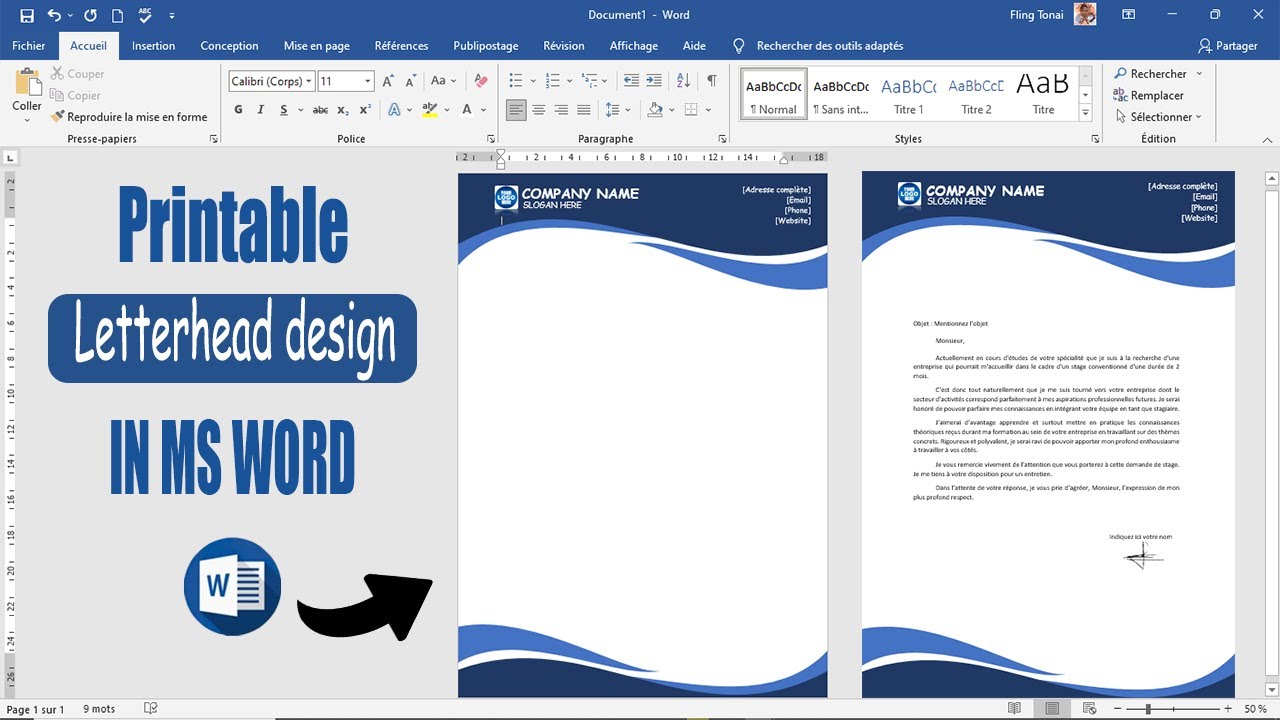This screenshot has height=720, width=1280.
Task: Open the Paragraphe dialog launcher
Action: point(722,139)
